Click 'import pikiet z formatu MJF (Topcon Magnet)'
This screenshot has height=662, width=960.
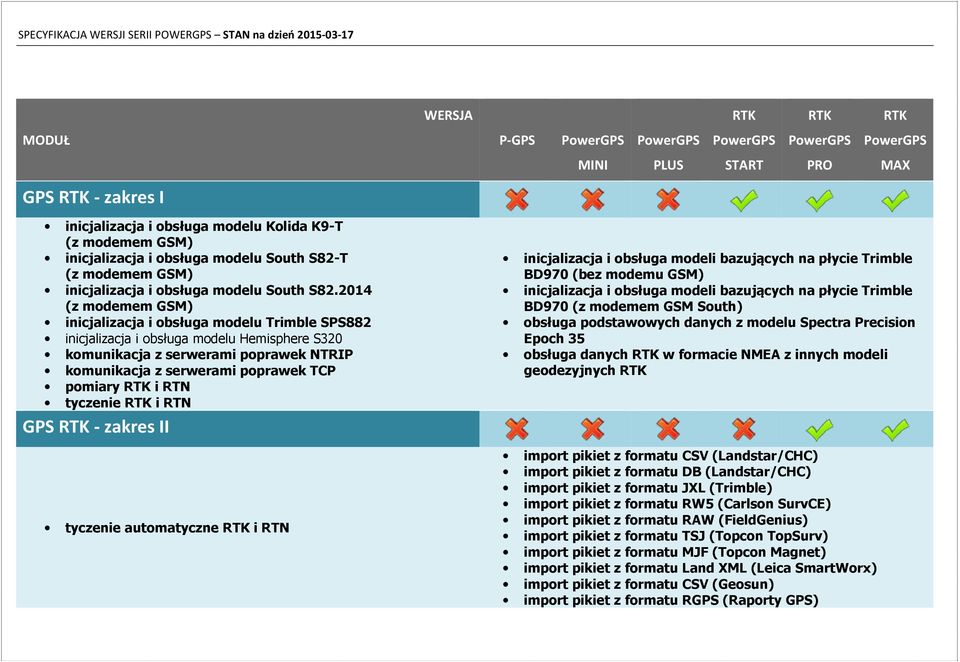click(675, 552)
